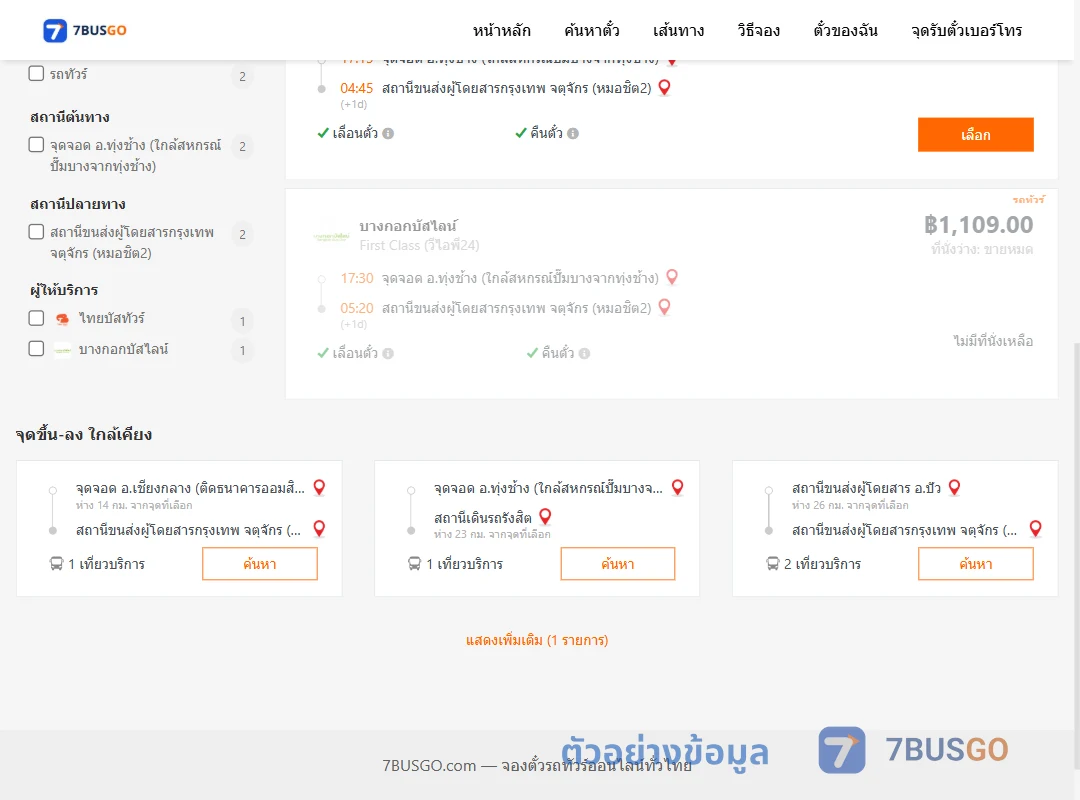The width and height of the screenshot is (1080, 800).
Task: Open the 7BUSGO logo in the header
Action: click(x=85, y=30)
